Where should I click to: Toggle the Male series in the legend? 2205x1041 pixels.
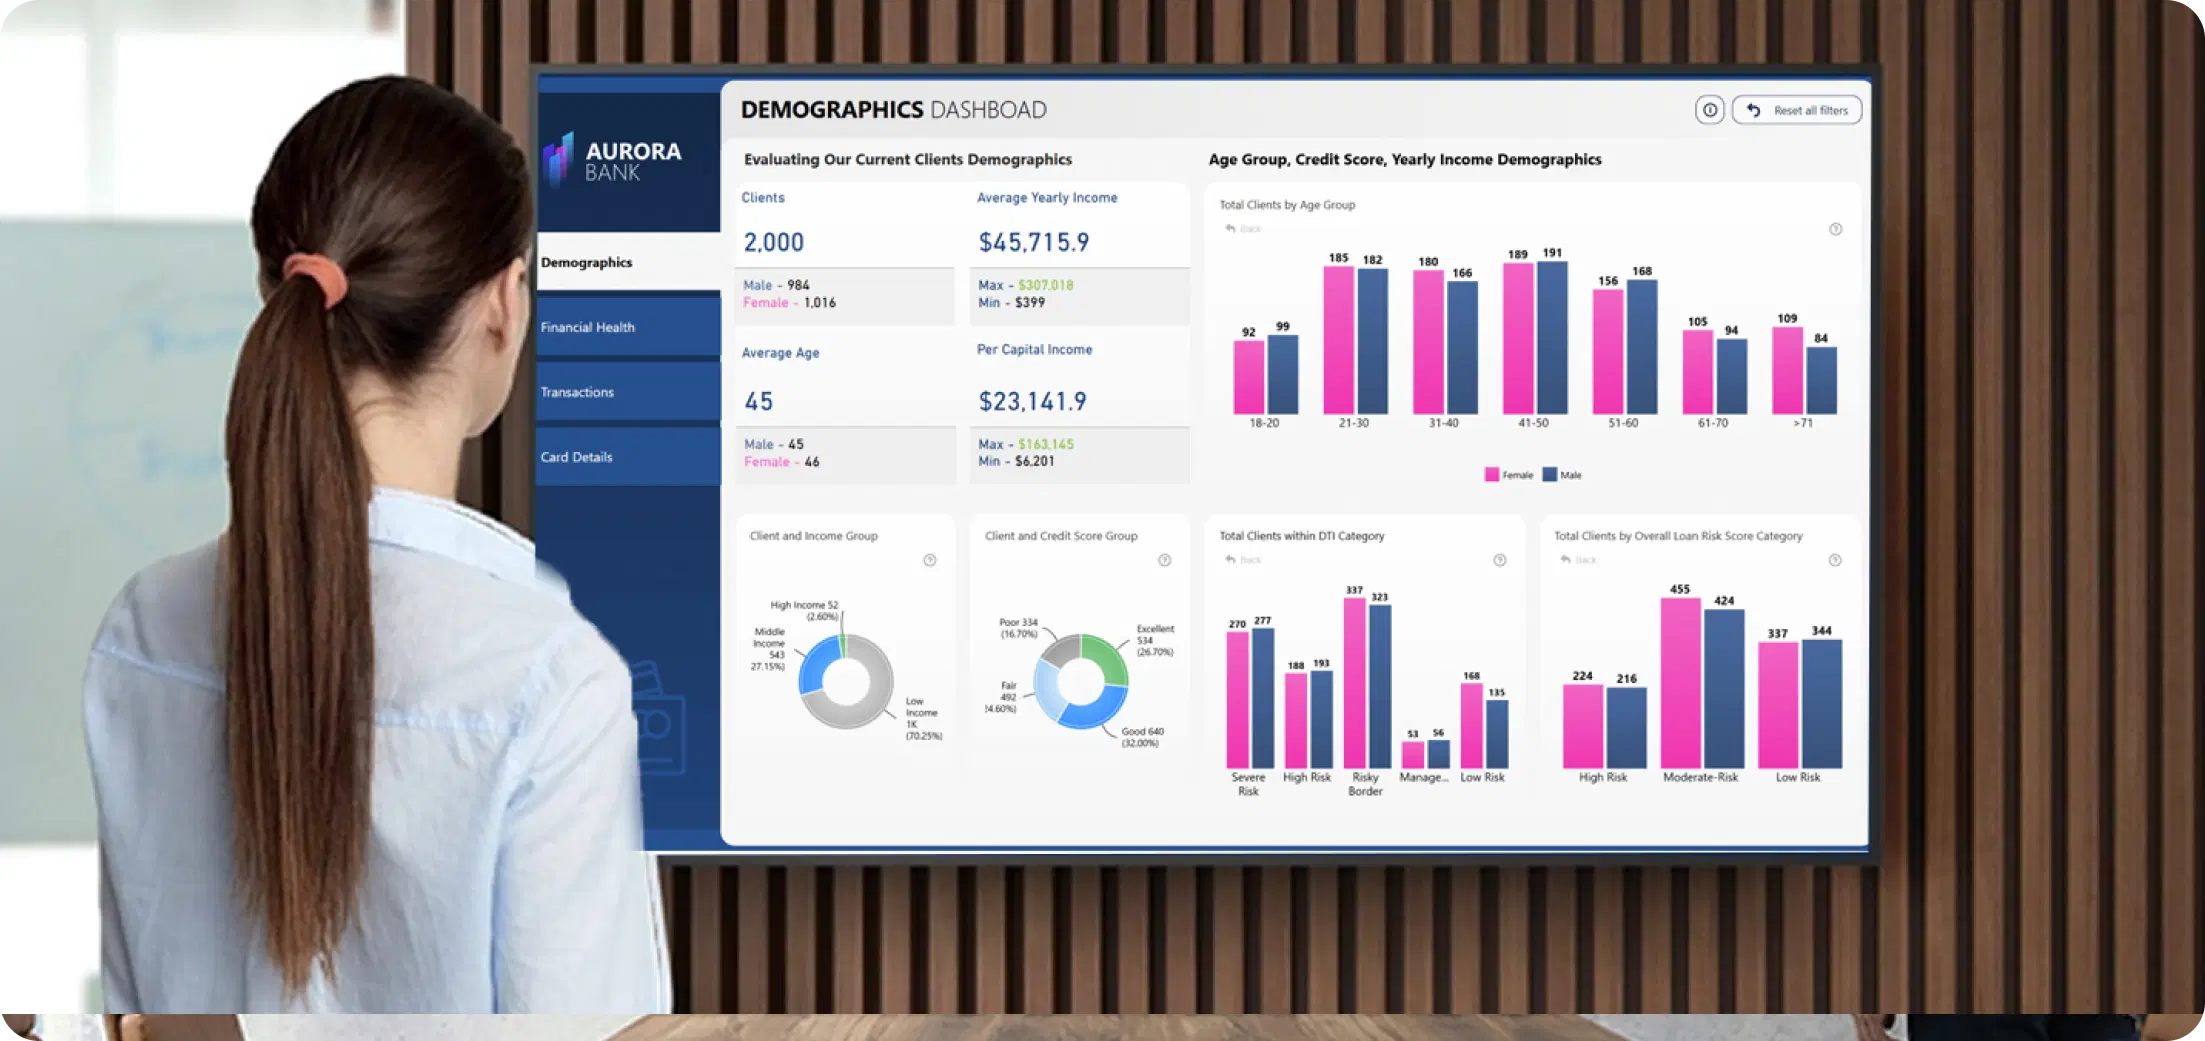click(x=1566, y=475)
